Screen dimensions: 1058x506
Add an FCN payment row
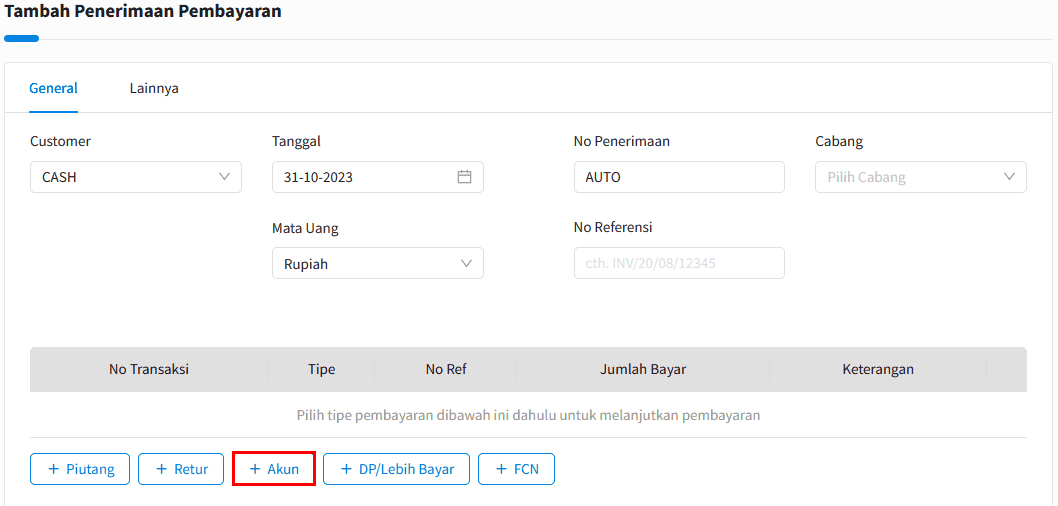pos(517,469)
